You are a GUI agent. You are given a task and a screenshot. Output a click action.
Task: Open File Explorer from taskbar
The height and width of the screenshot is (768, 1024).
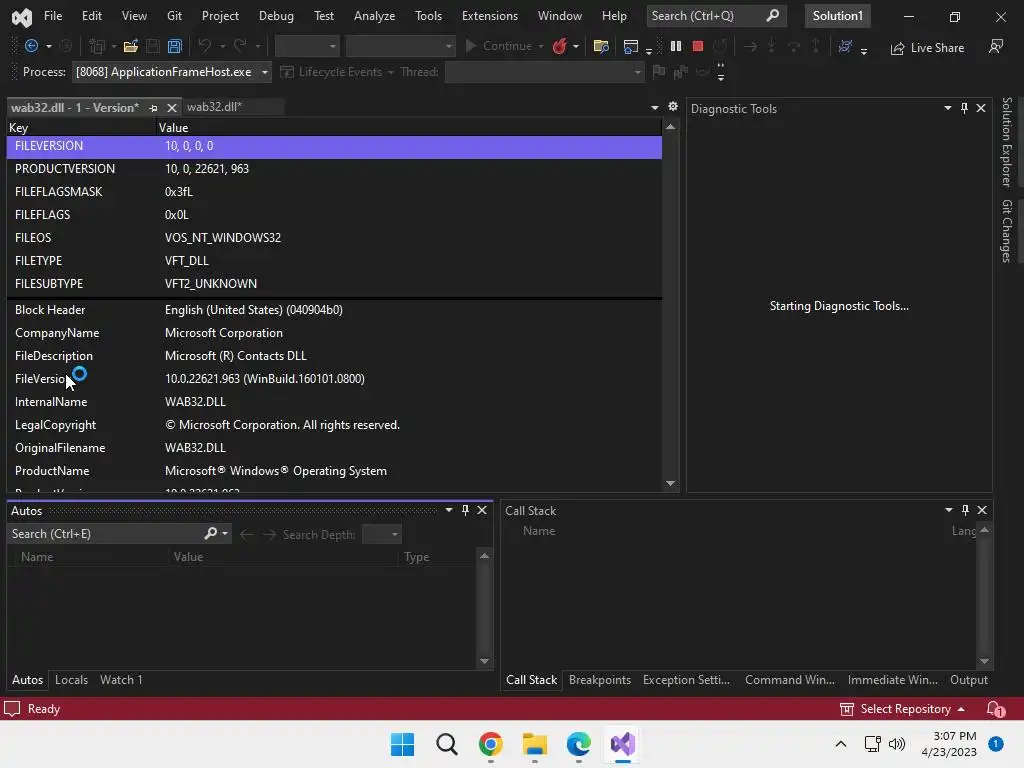[535, 744]
